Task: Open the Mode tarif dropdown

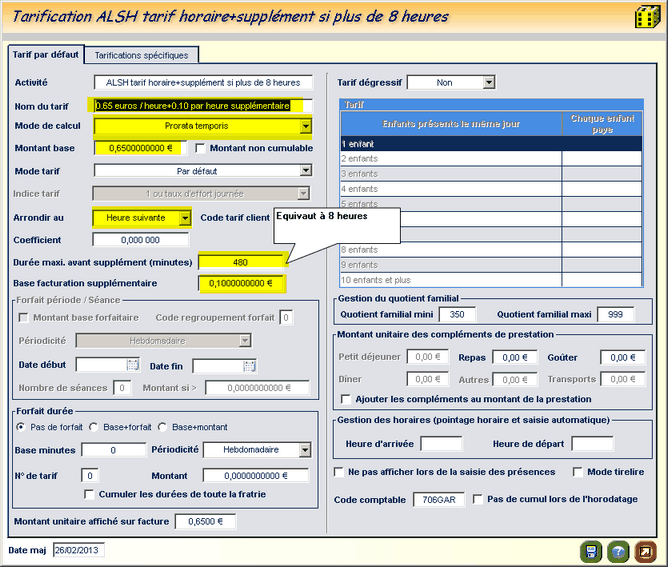Action: pyautogui.click(x=306, y=171)
